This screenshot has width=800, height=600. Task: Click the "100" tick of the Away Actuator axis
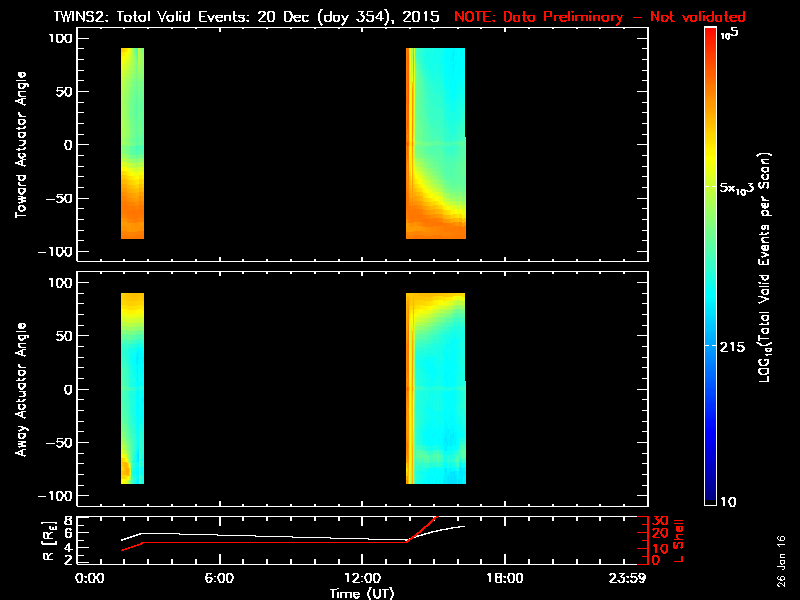click(61, 283)
